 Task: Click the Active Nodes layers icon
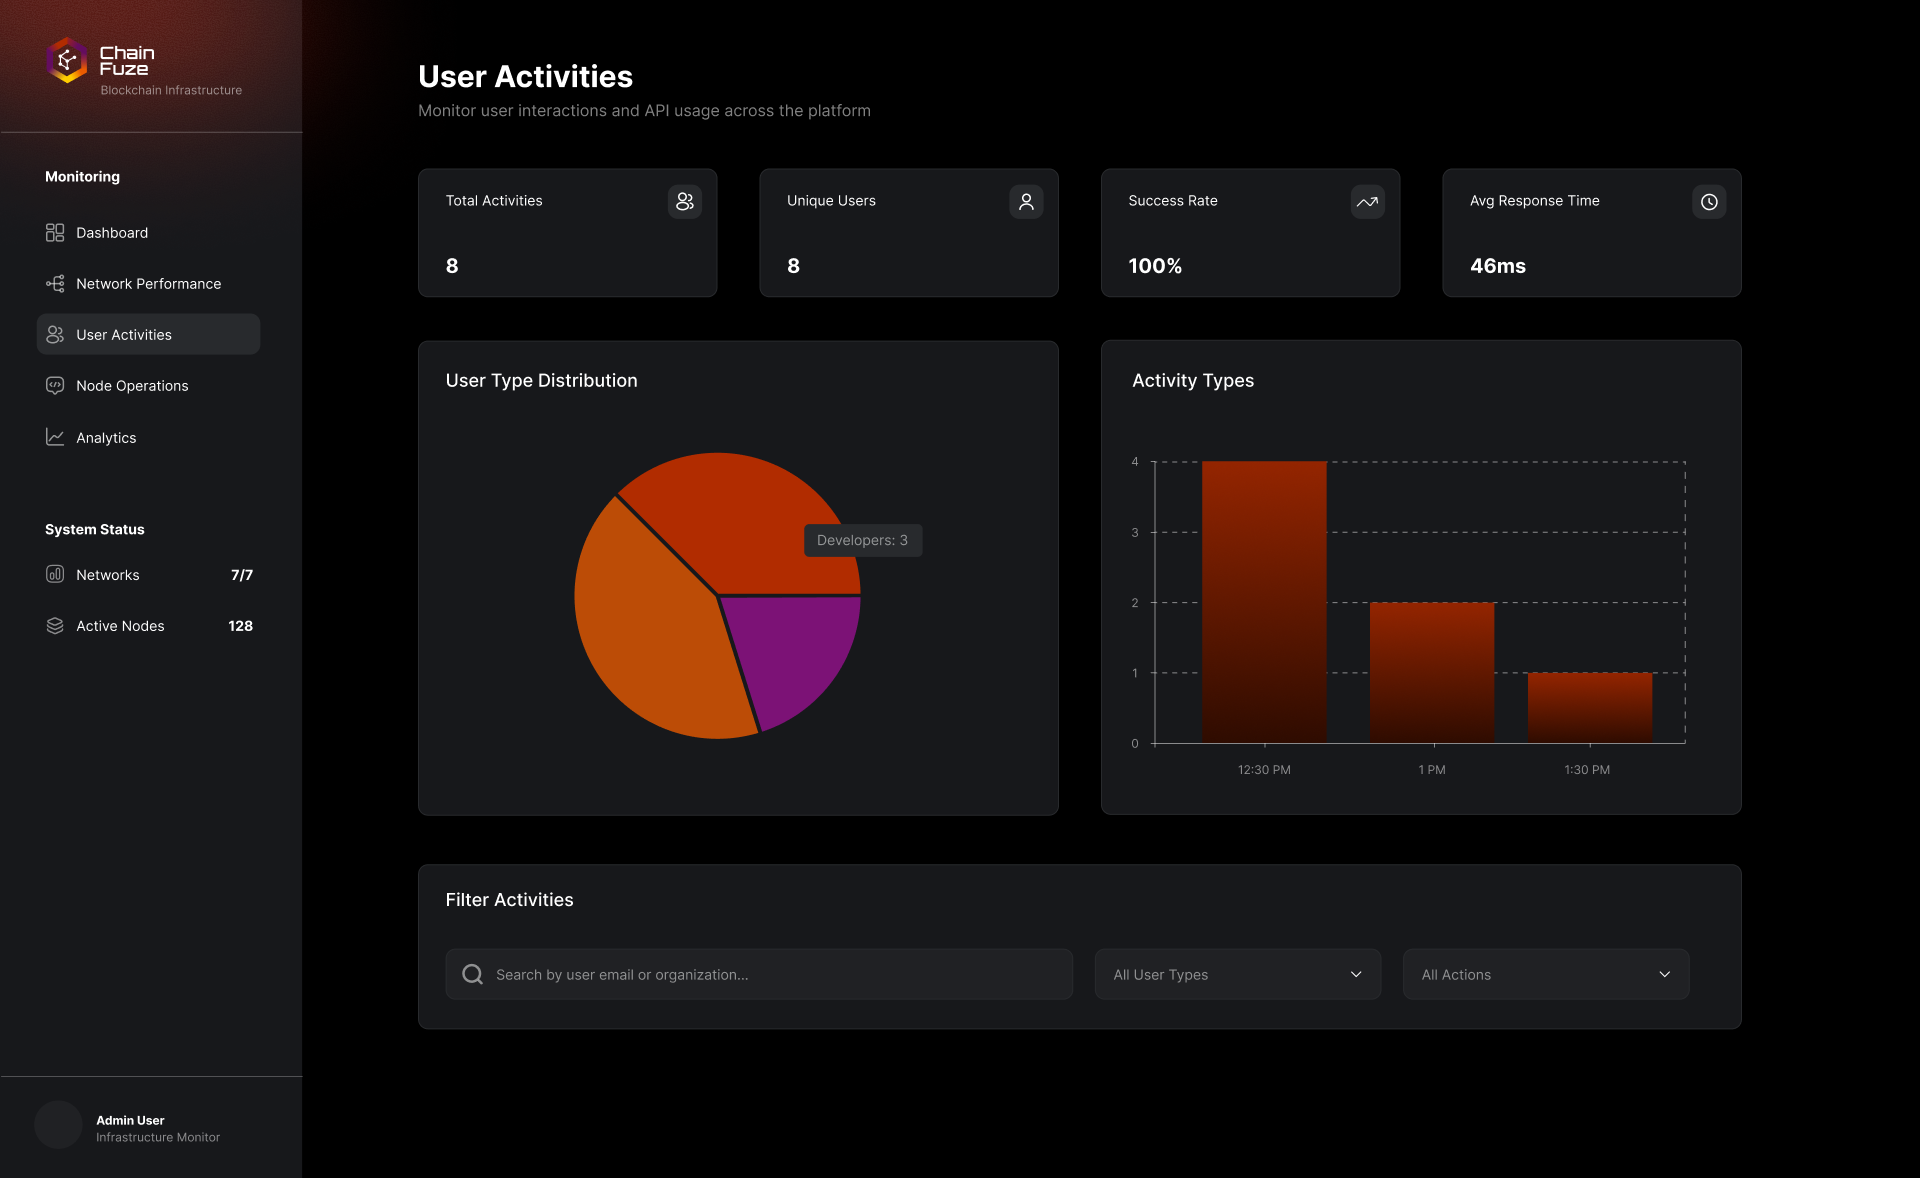click(55, 626)
